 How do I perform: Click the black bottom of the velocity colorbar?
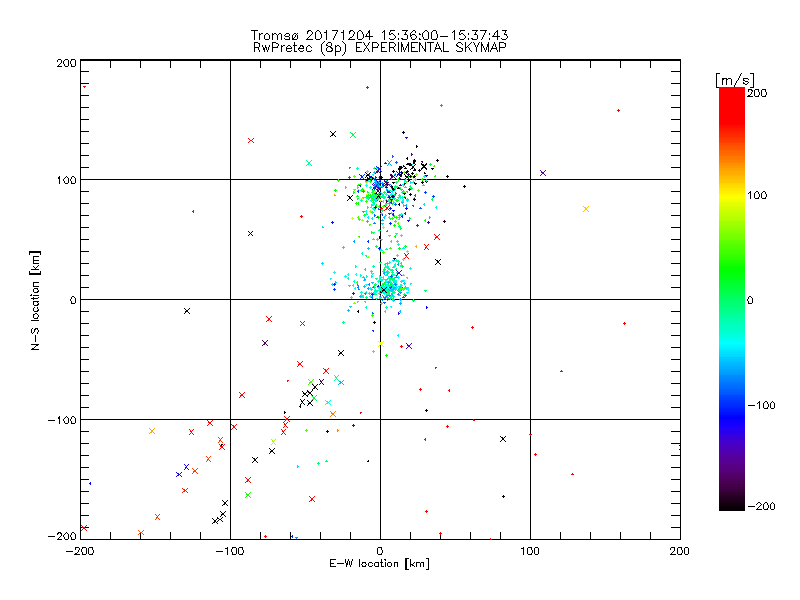point(732,504)
